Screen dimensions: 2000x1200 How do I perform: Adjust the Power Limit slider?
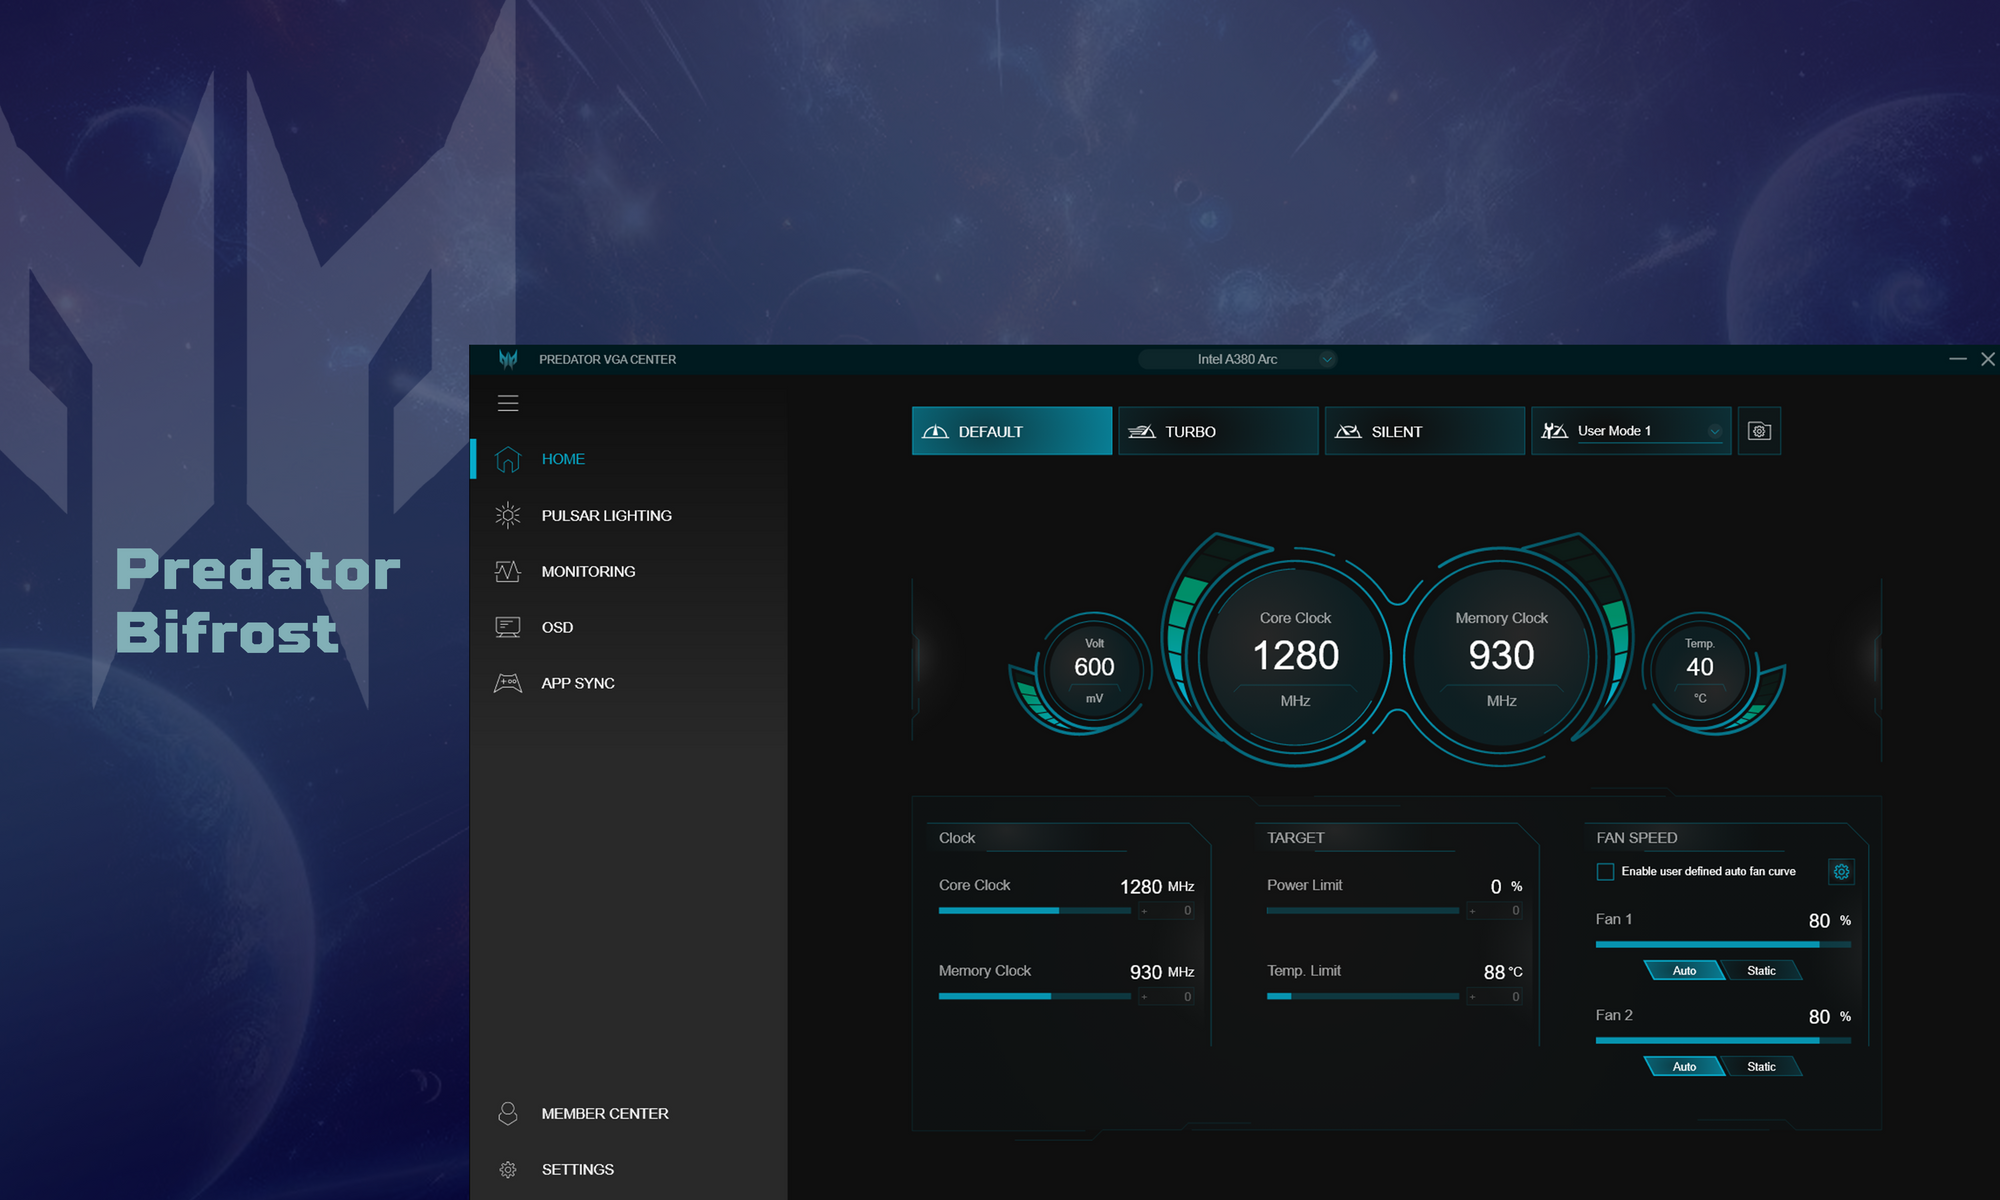[1362, 910]
